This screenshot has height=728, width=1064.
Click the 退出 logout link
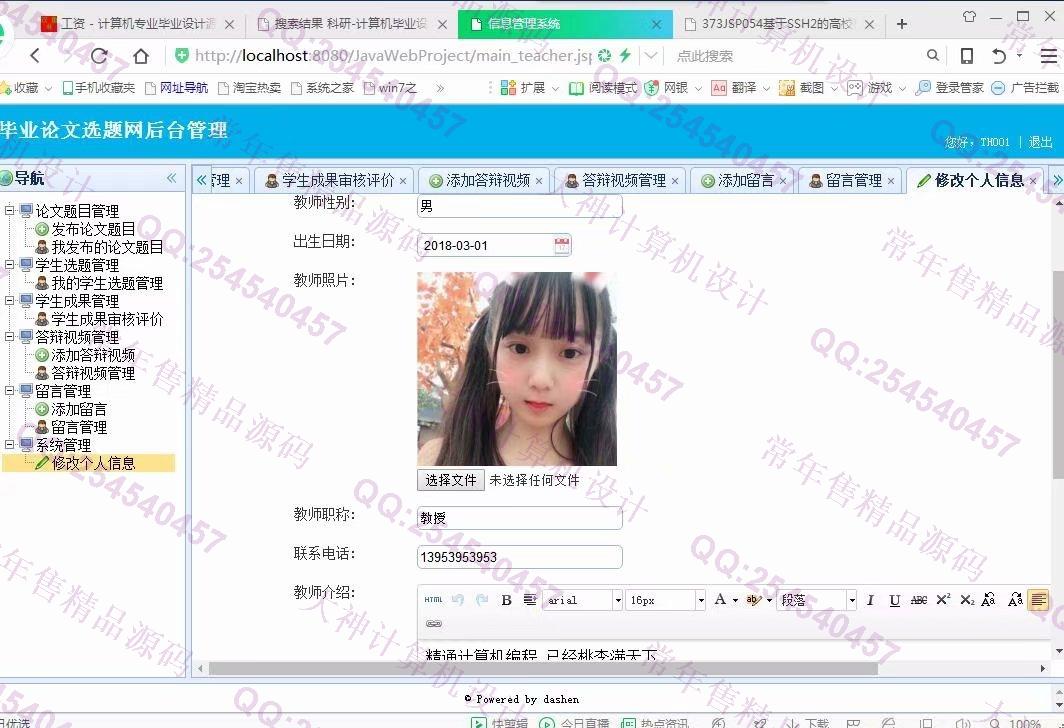pos(1040,142)
